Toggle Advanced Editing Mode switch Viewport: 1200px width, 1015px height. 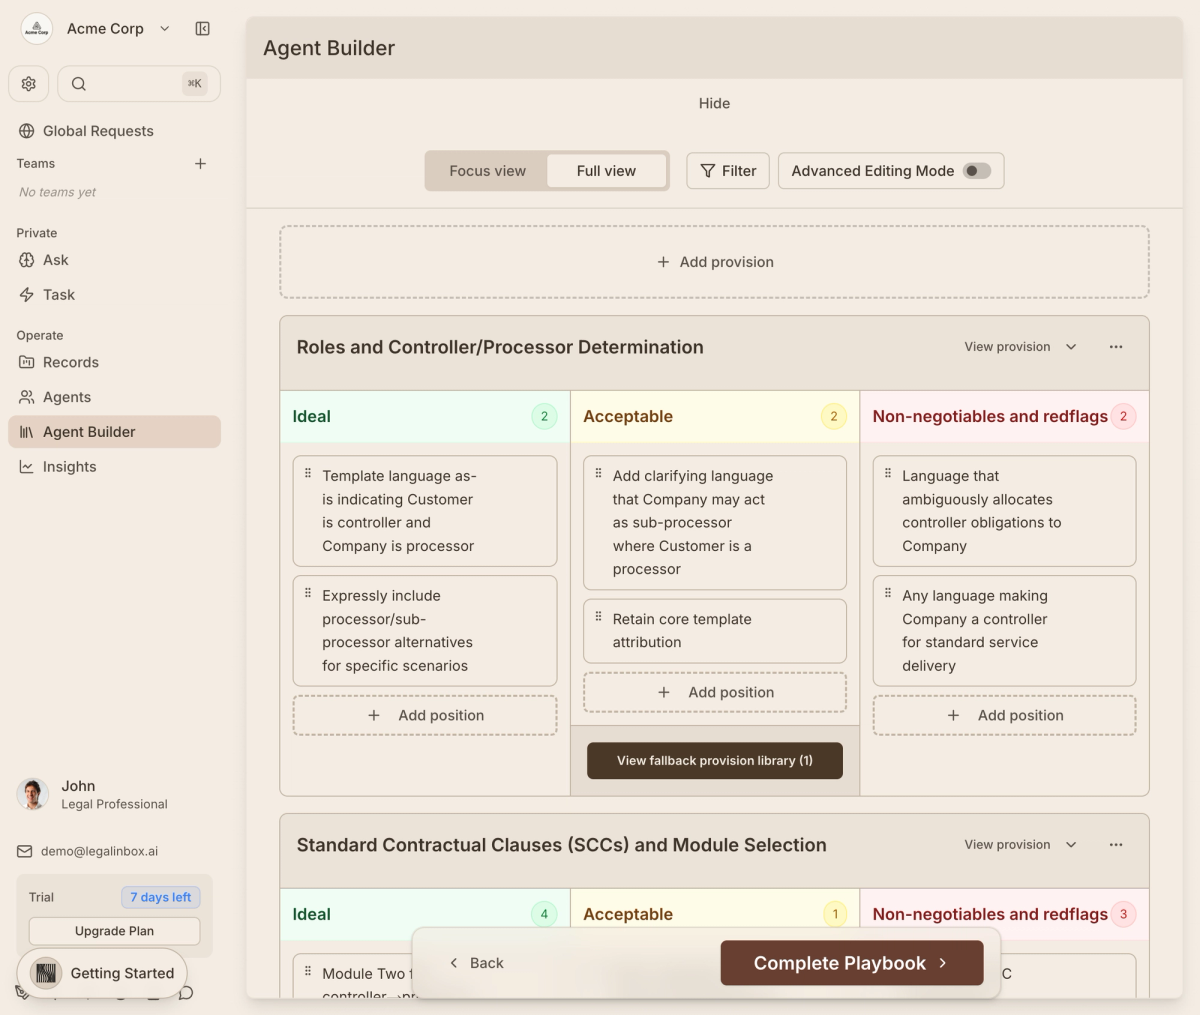[977, 171]
